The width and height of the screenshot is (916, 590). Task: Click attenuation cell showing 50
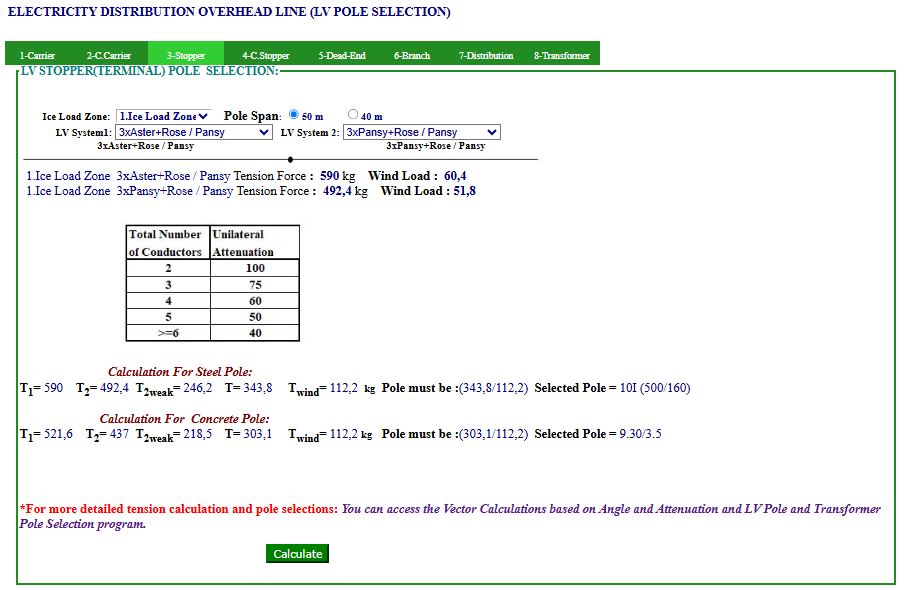coord(255,317)
